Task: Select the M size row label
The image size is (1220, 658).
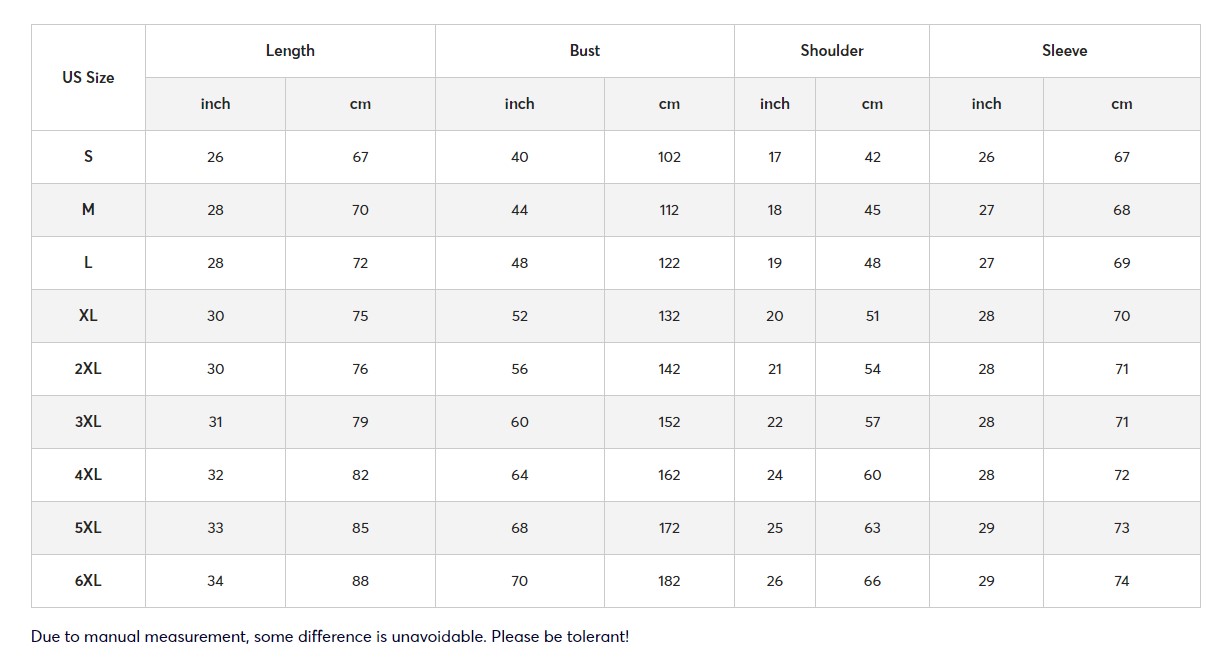Action: (x=88, y=209)
